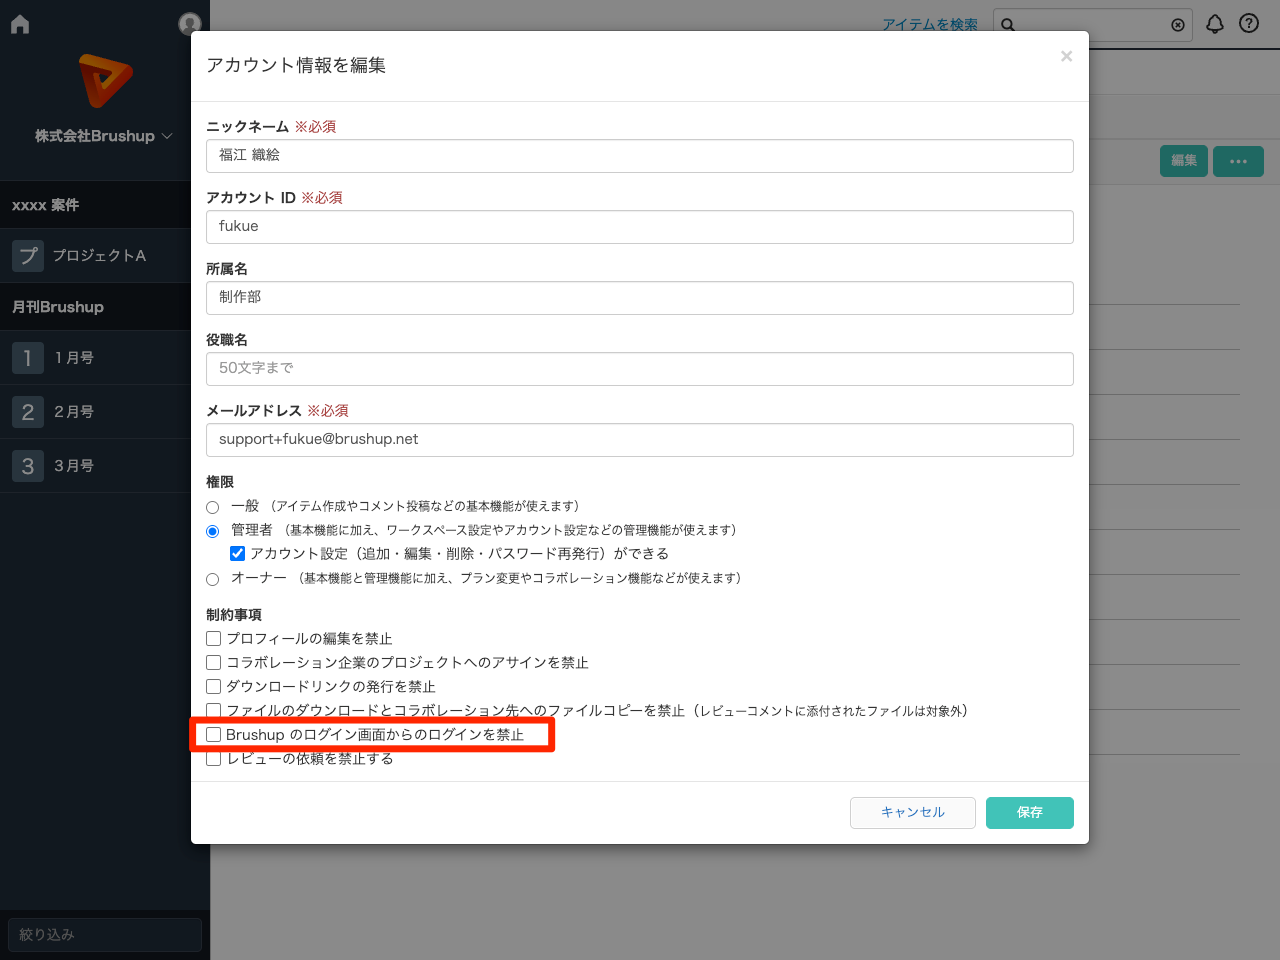Viewport: 1280px width, 960px height.
Task: Select the プロジェクトA project icon
Action: [28, 255]
